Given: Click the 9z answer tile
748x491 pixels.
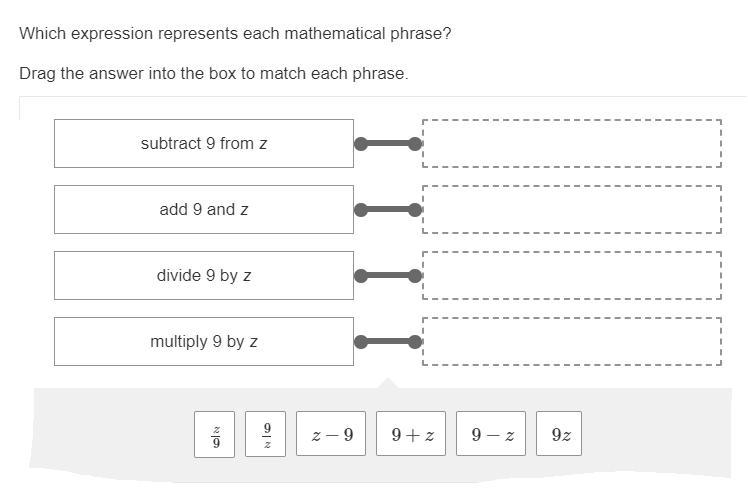Looking at the screenshot, I should [x=559, y=434].
